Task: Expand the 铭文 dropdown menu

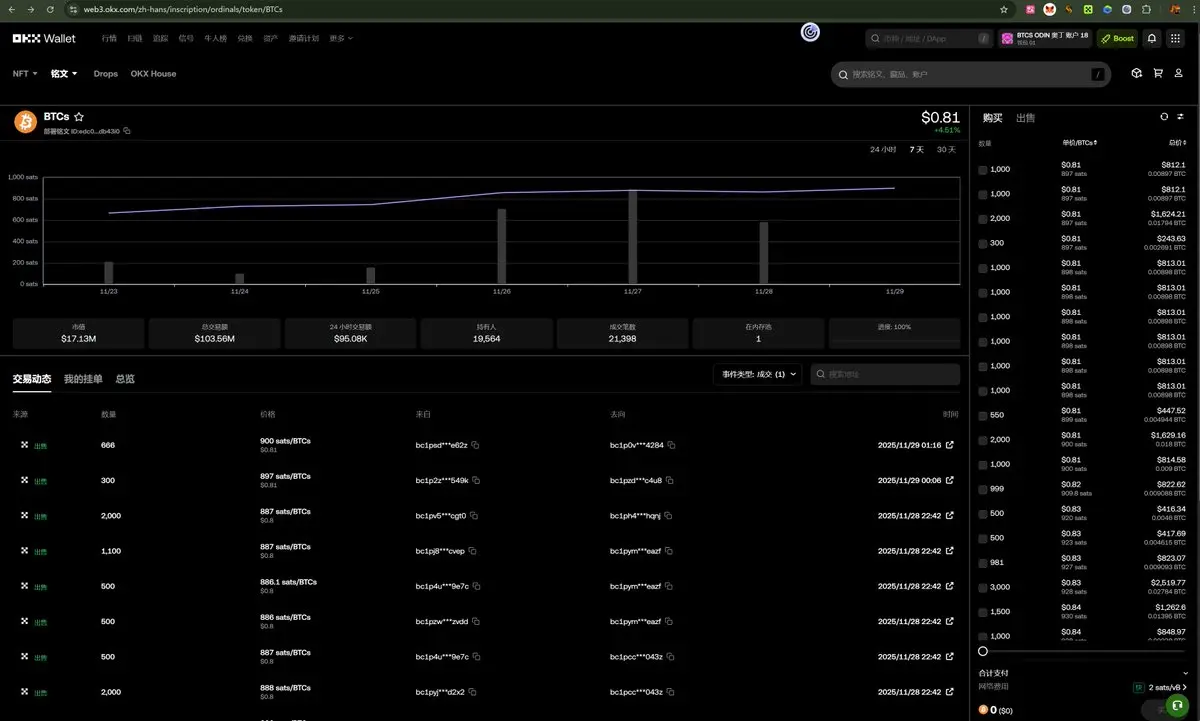Action: click(64, 74)
